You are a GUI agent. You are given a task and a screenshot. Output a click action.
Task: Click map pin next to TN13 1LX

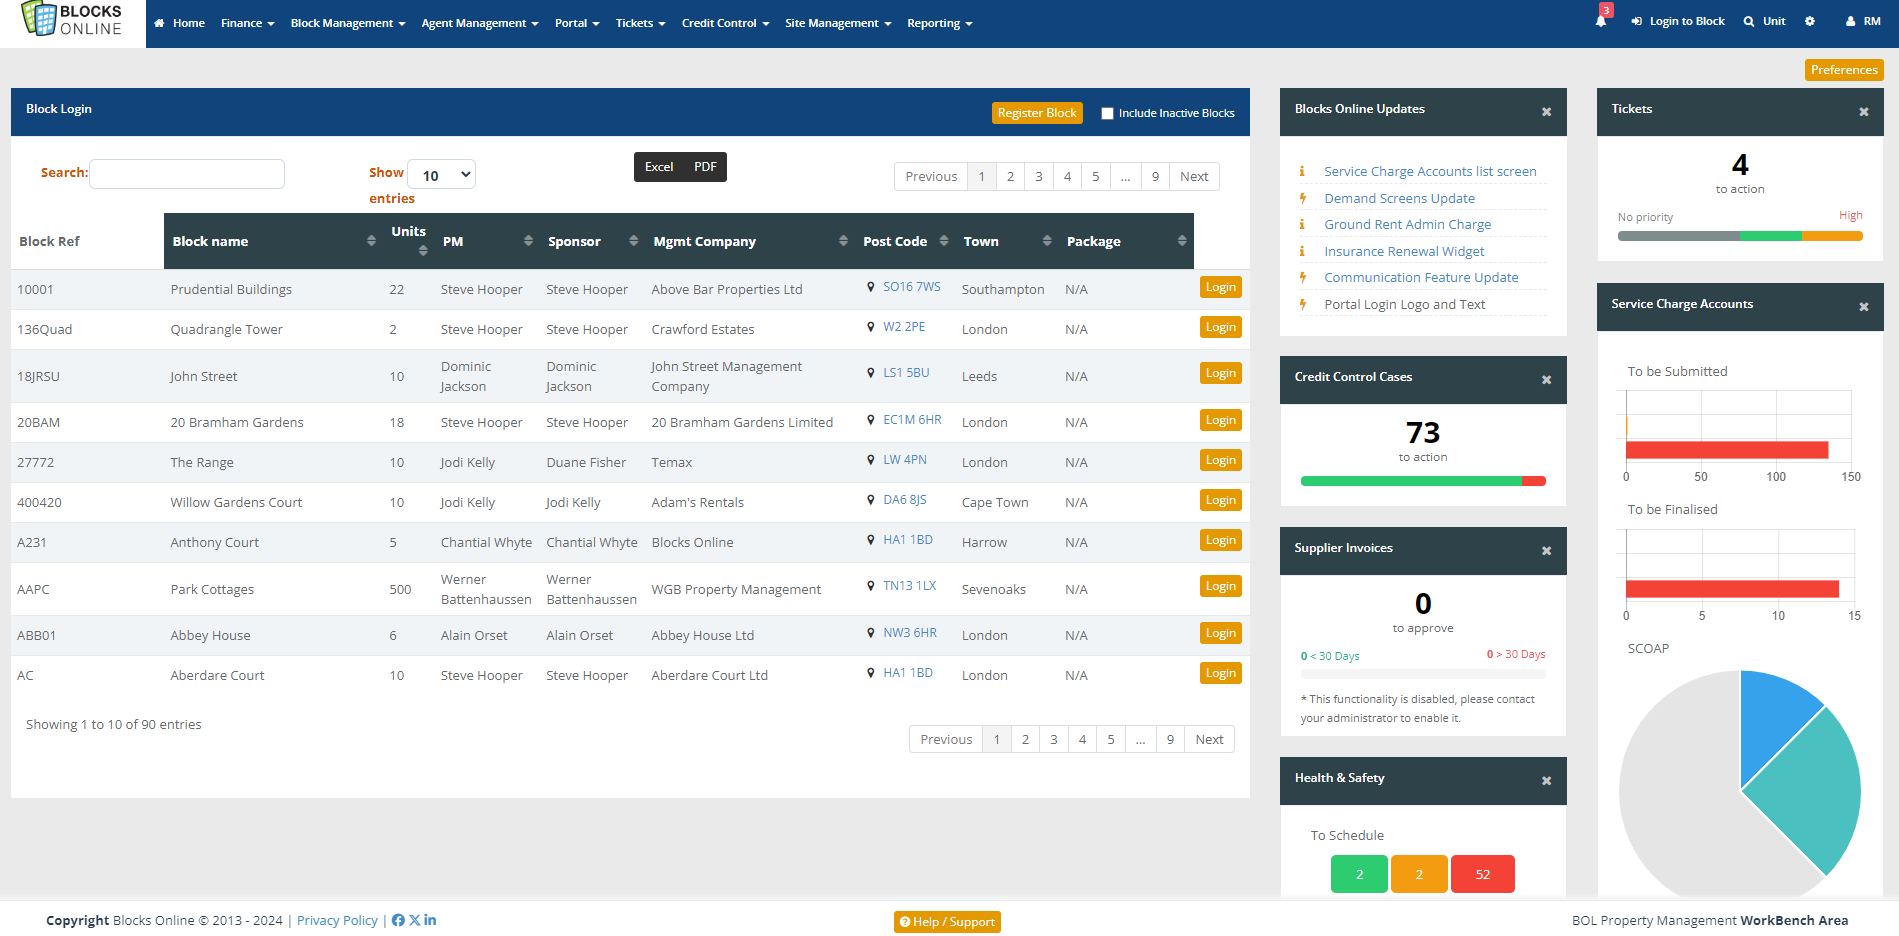(871, 586)
